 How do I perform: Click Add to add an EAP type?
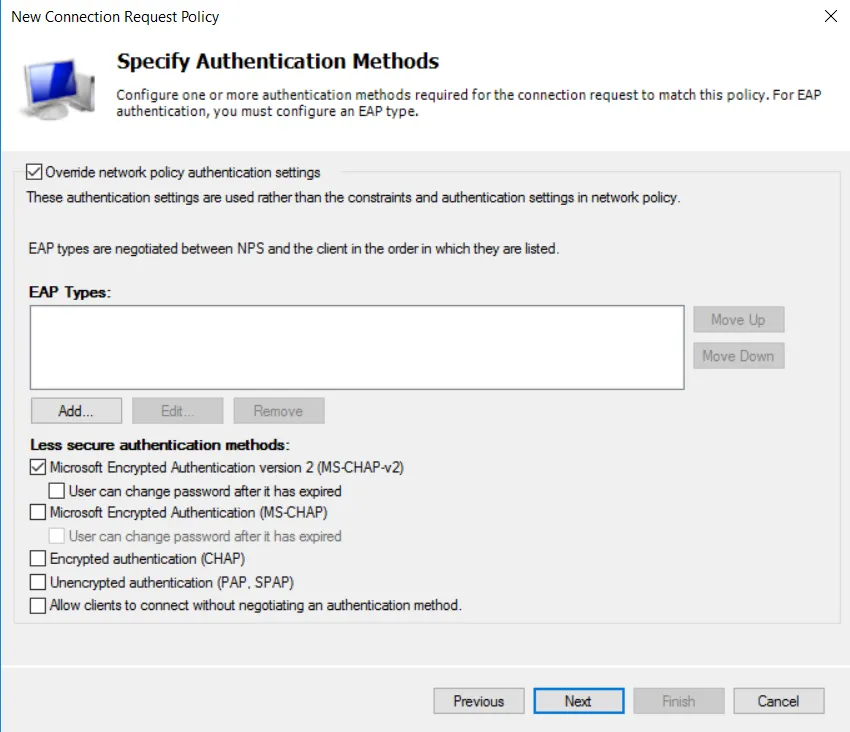[x=76, y=410]
